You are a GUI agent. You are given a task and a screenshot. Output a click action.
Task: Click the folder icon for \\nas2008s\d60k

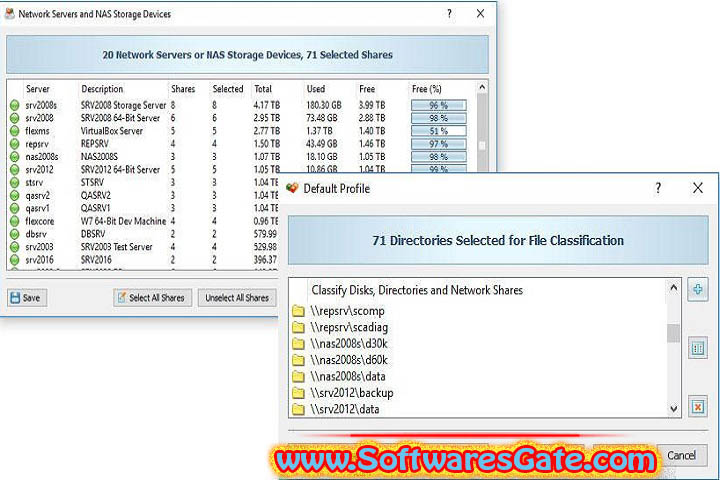tap(298, 360)
